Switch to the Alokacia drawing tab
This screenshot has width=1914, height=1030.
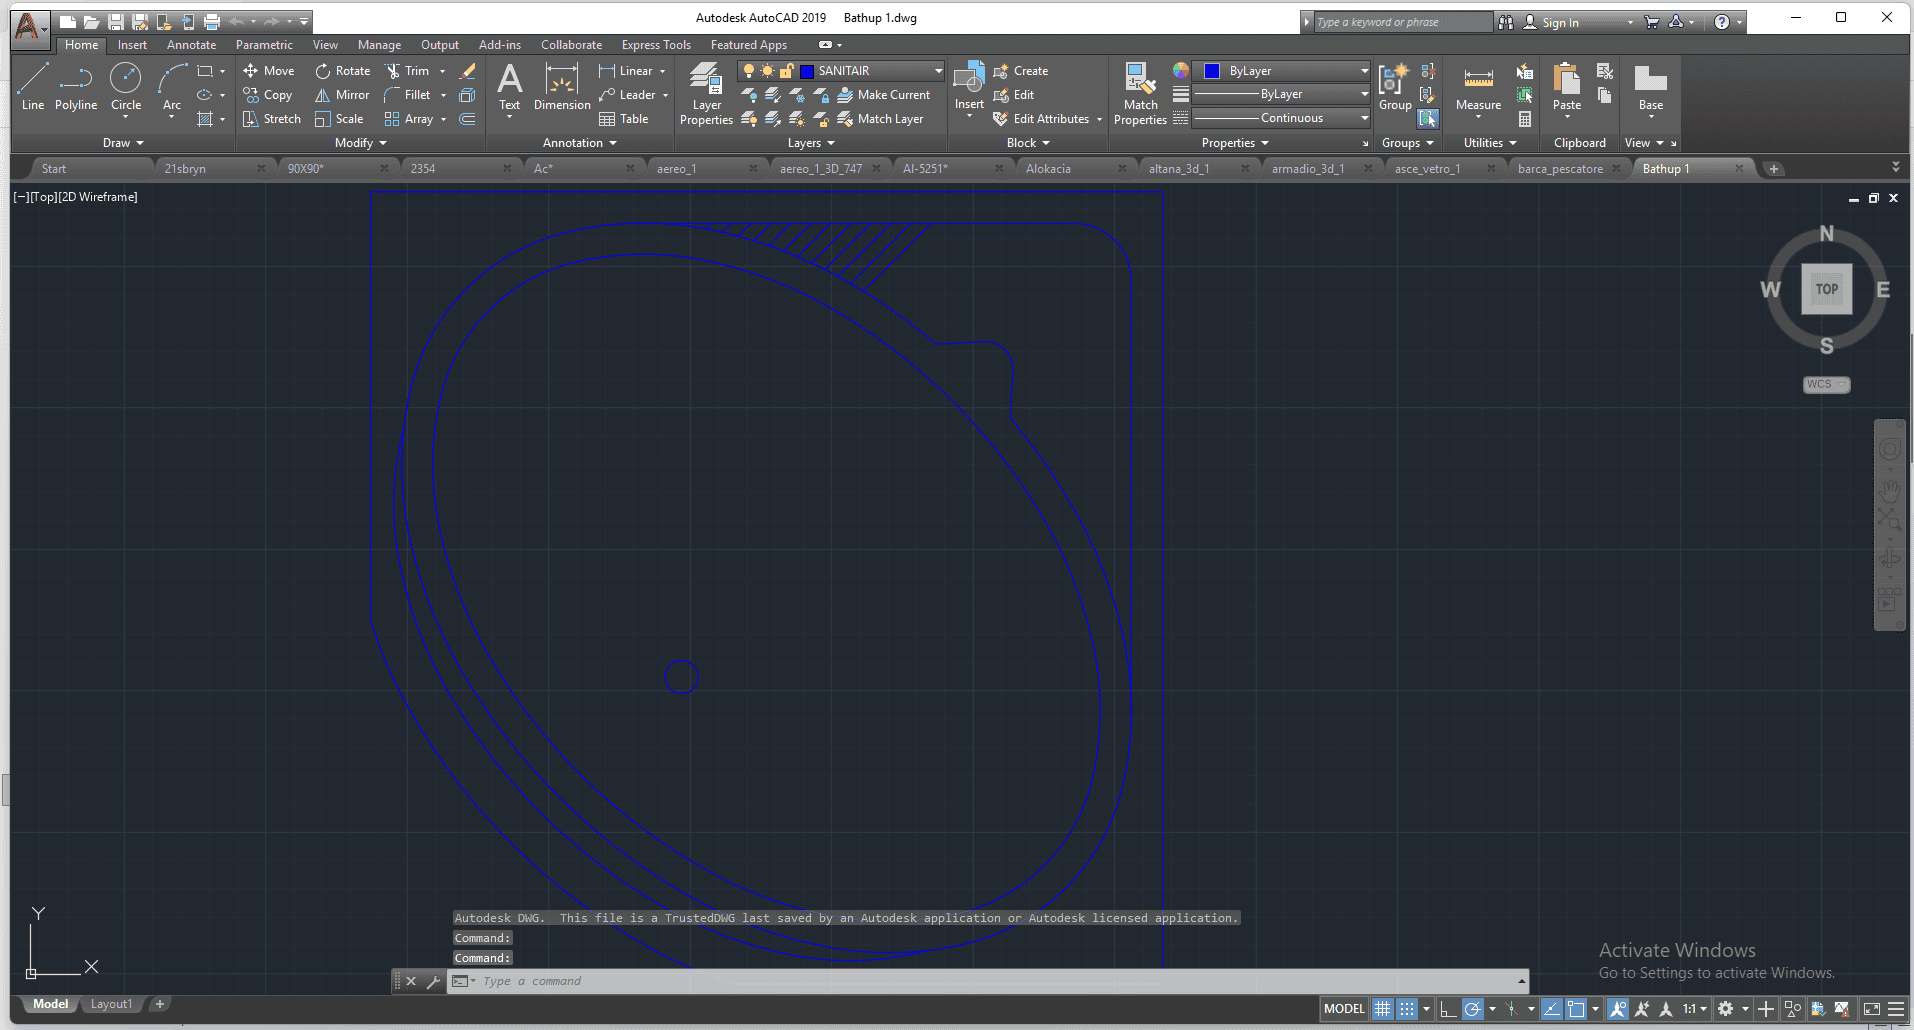tap(1048, 169)
